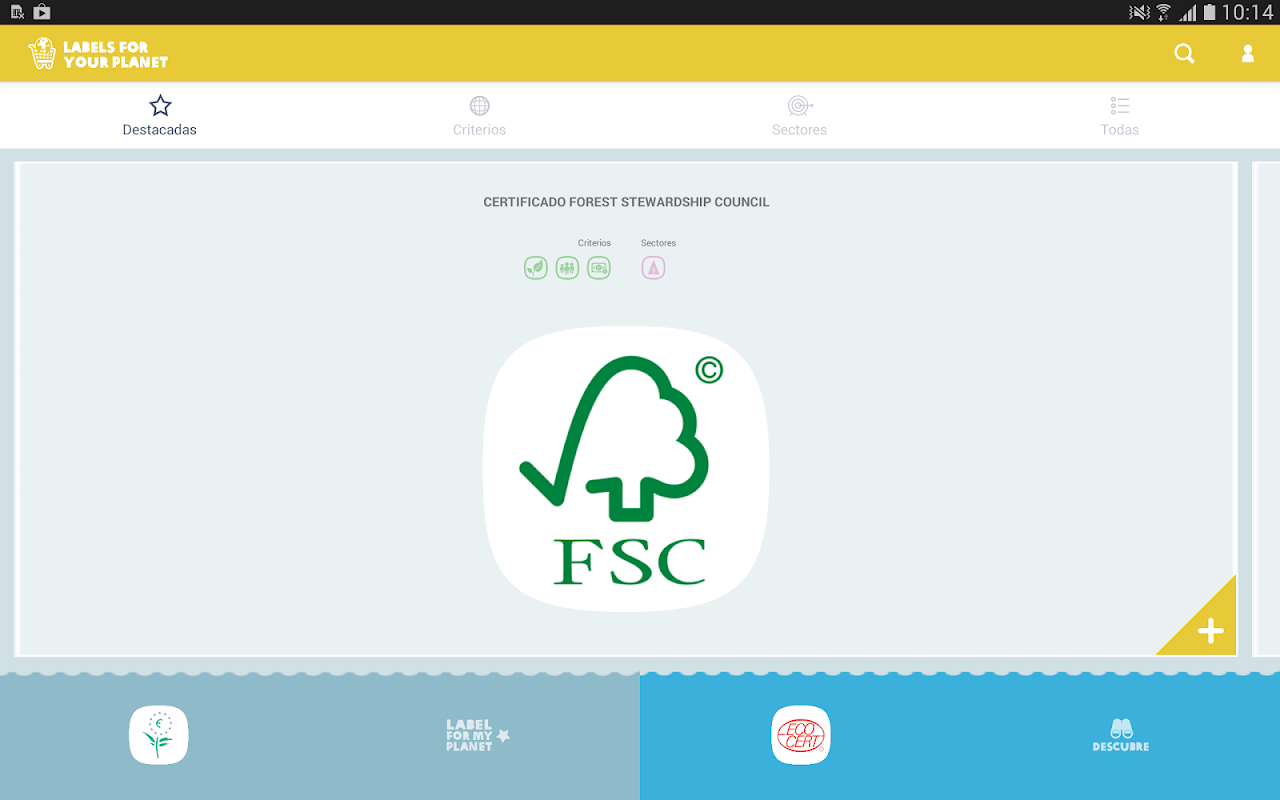The height and width of the screenshot is (800, 1280).
Task: Tap the Descubre binoculars button
Action: pyautogui.click(x=1120, y=735)
